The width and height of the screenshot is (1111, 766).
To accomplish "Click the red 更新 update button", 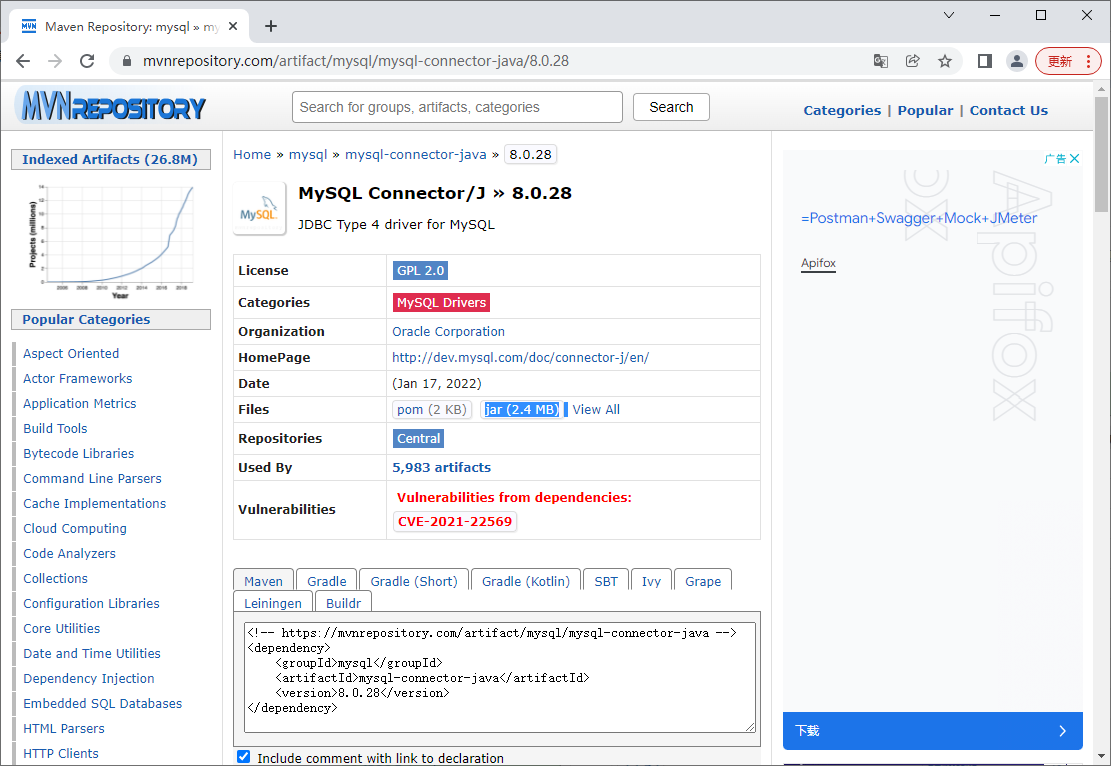I will point(1068,61).
